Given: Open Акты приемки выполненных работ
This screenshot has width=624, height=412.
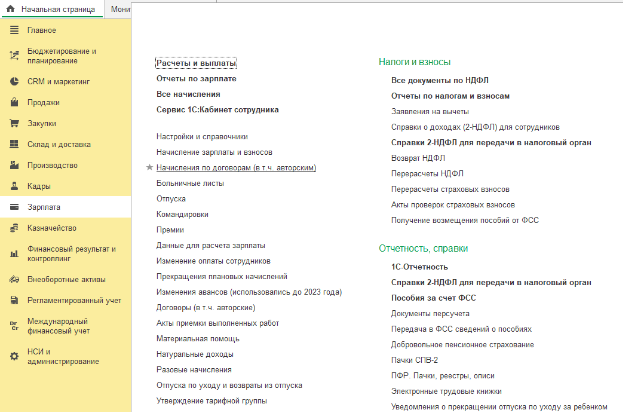Looking at the screenshot, I should click(x=218, y=323).
